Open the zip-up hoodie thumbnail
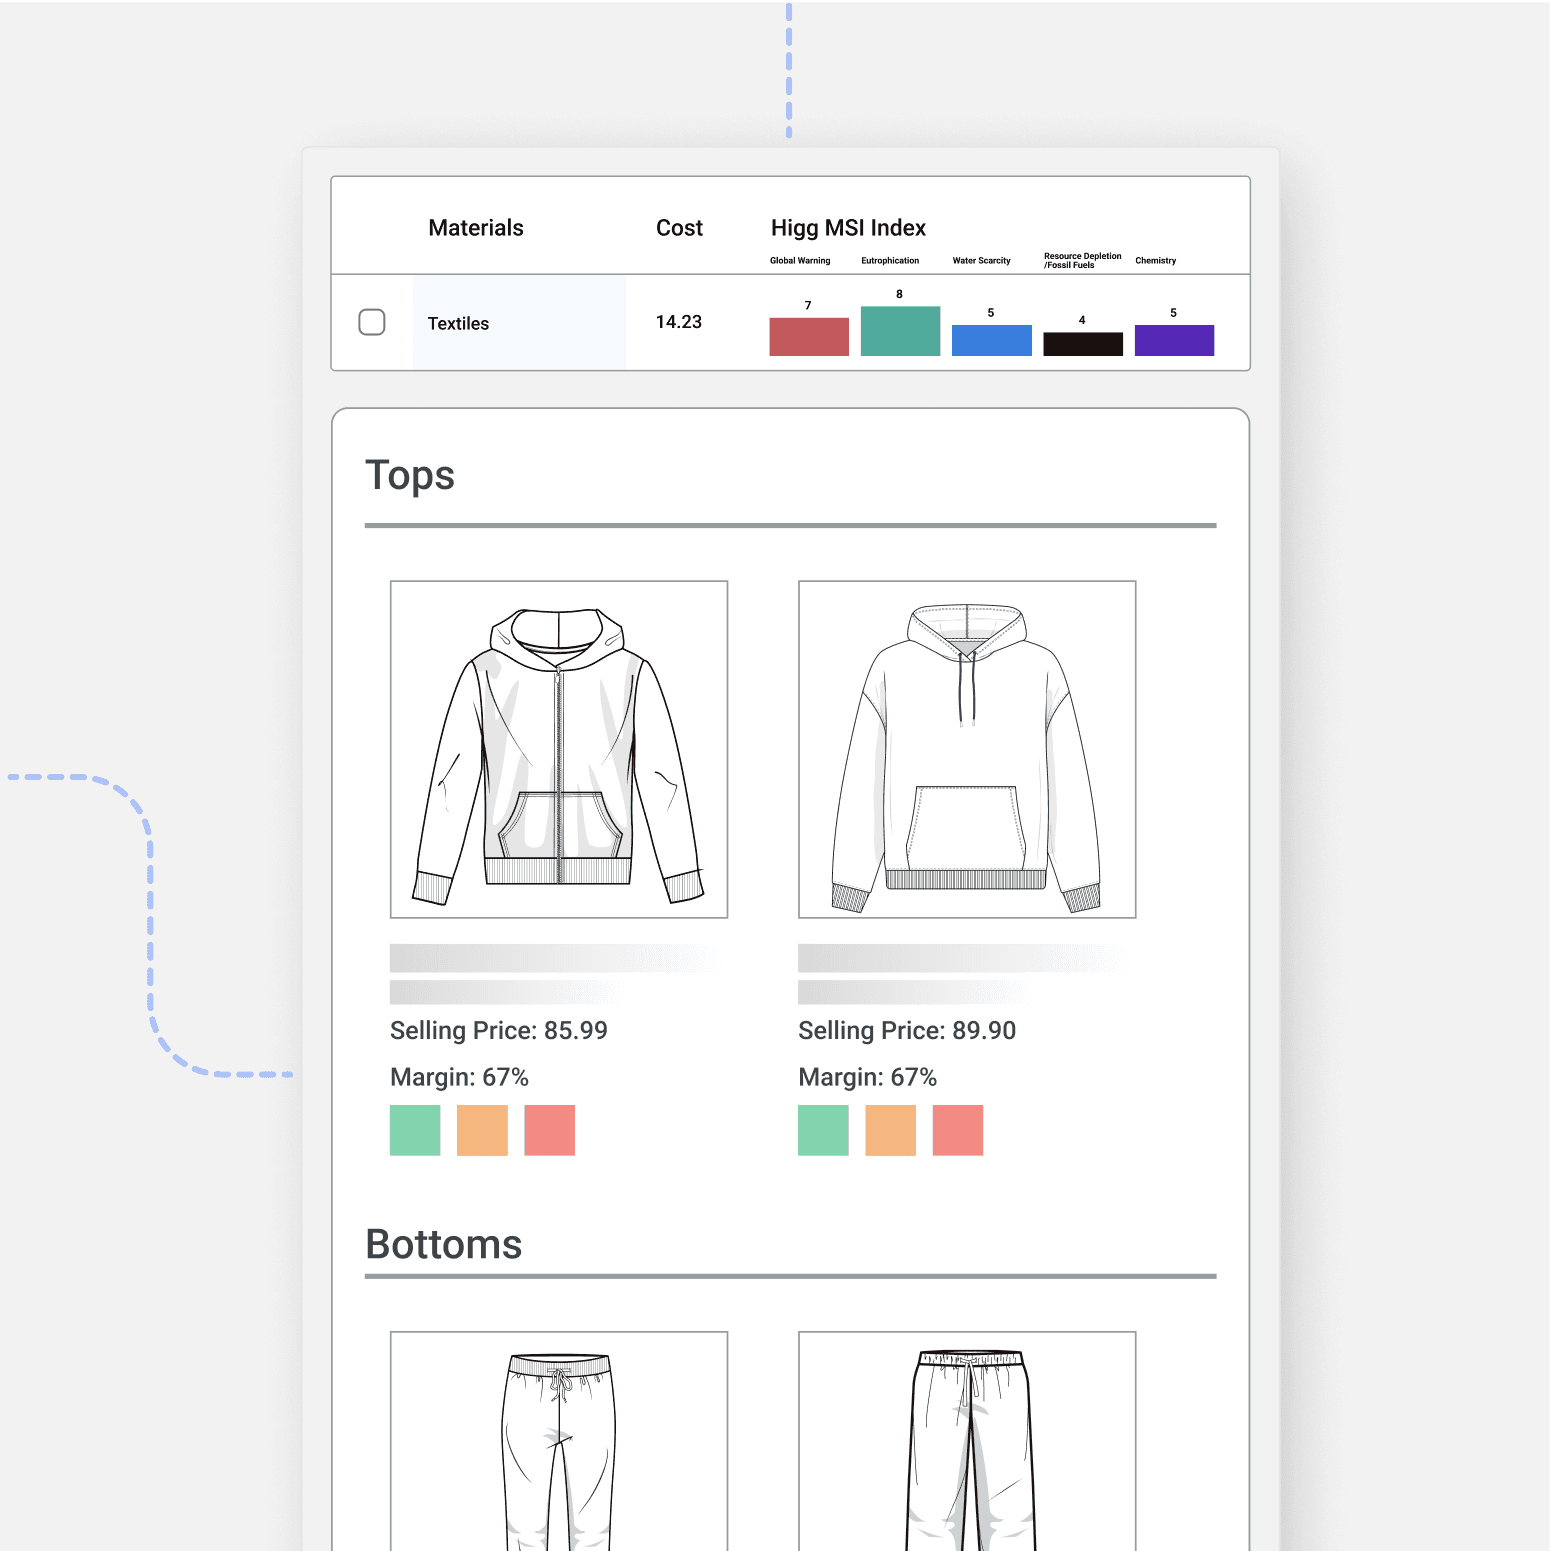 tap(559, 749)
